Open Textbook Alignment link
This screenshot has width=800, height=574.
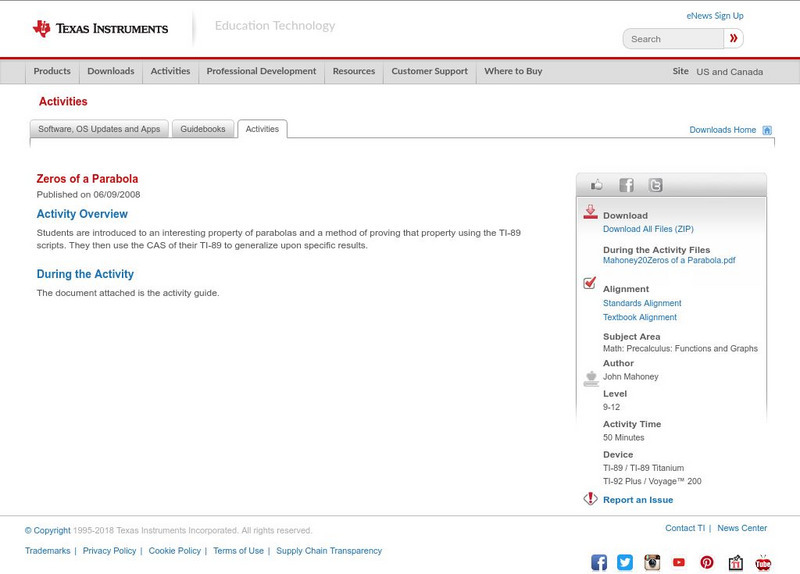640,317
